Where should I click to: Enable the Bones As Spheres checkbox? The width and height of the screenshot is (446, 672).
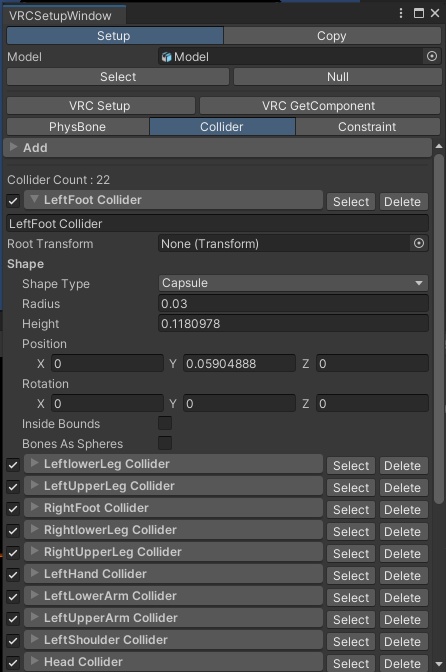(165, 443)
